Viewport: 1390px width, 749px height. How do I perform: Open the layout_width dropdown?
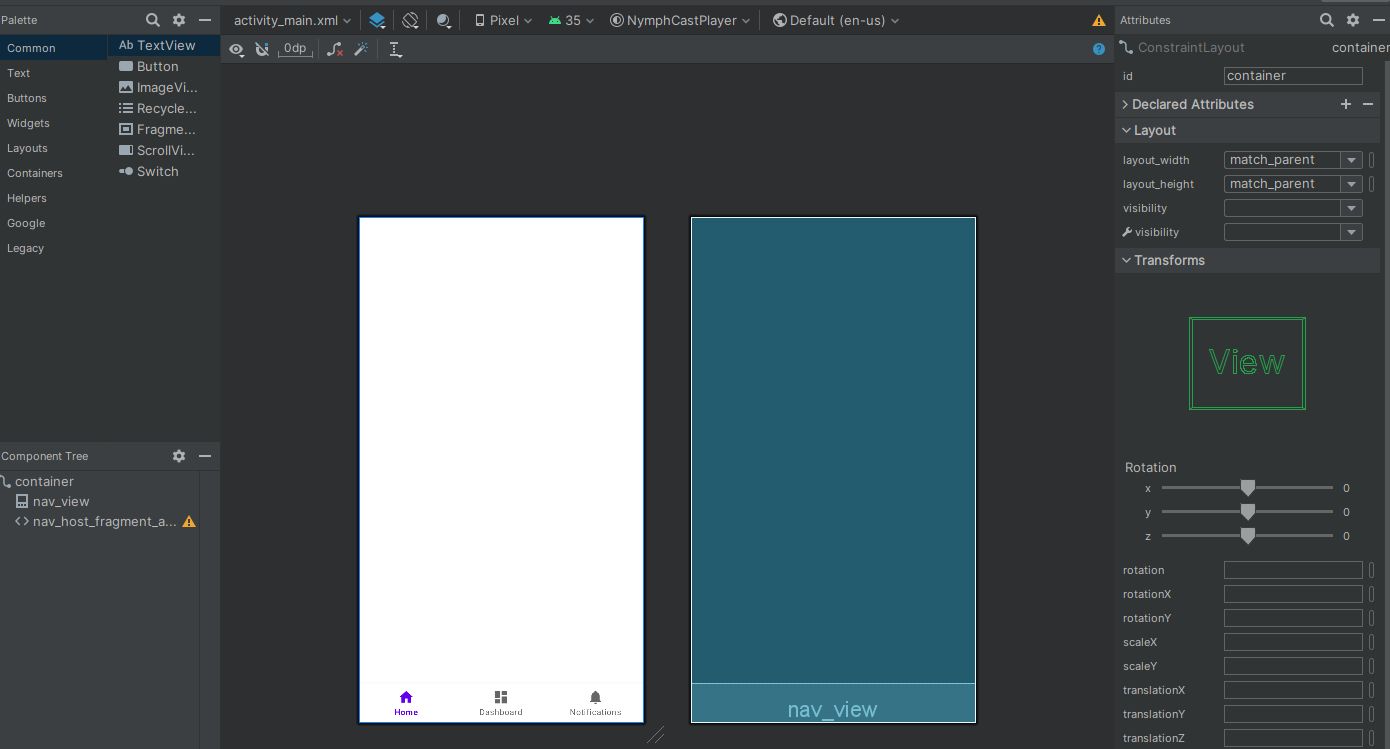tap(1352, 160)
